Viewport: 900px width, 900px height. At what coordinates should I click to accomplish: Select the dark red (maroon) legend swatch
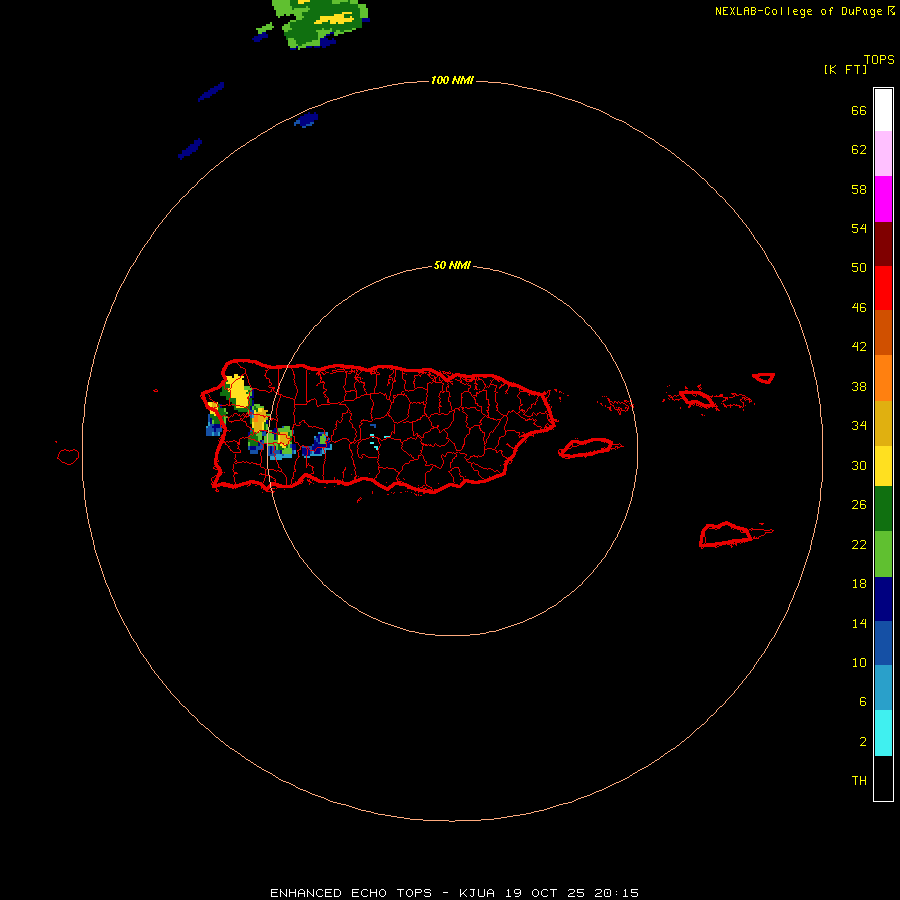coord(883,243)
